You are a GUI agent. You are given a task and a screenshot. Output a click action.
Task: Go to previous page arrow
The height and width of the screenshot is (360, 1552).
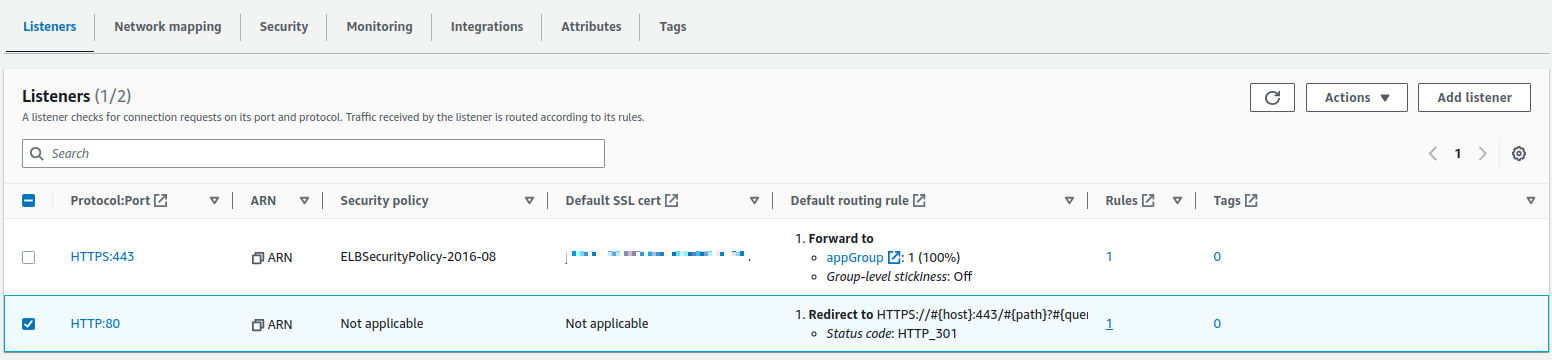tap(1433, 153)
